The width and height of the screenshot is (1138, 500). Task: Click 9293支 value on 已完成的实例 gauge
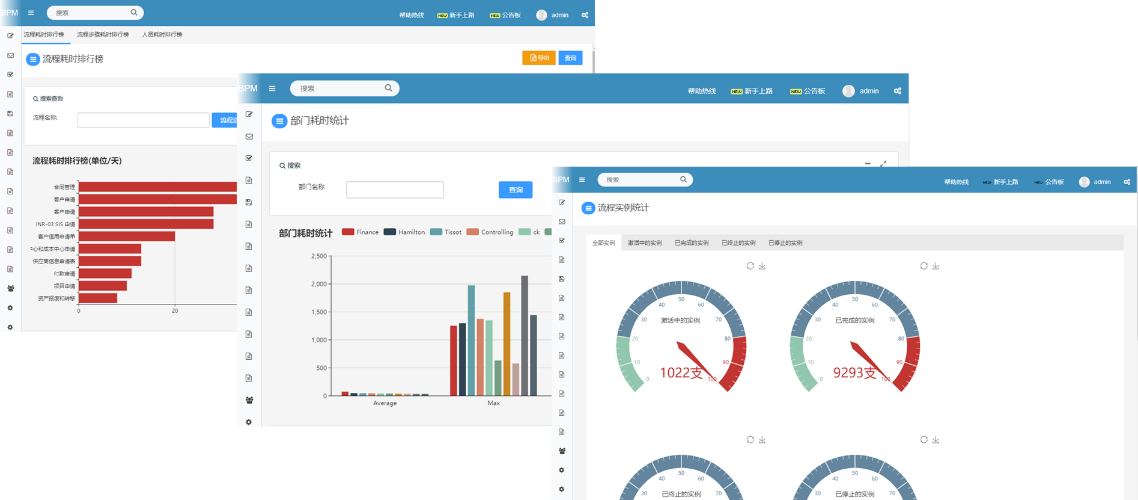tap(855, 373)
